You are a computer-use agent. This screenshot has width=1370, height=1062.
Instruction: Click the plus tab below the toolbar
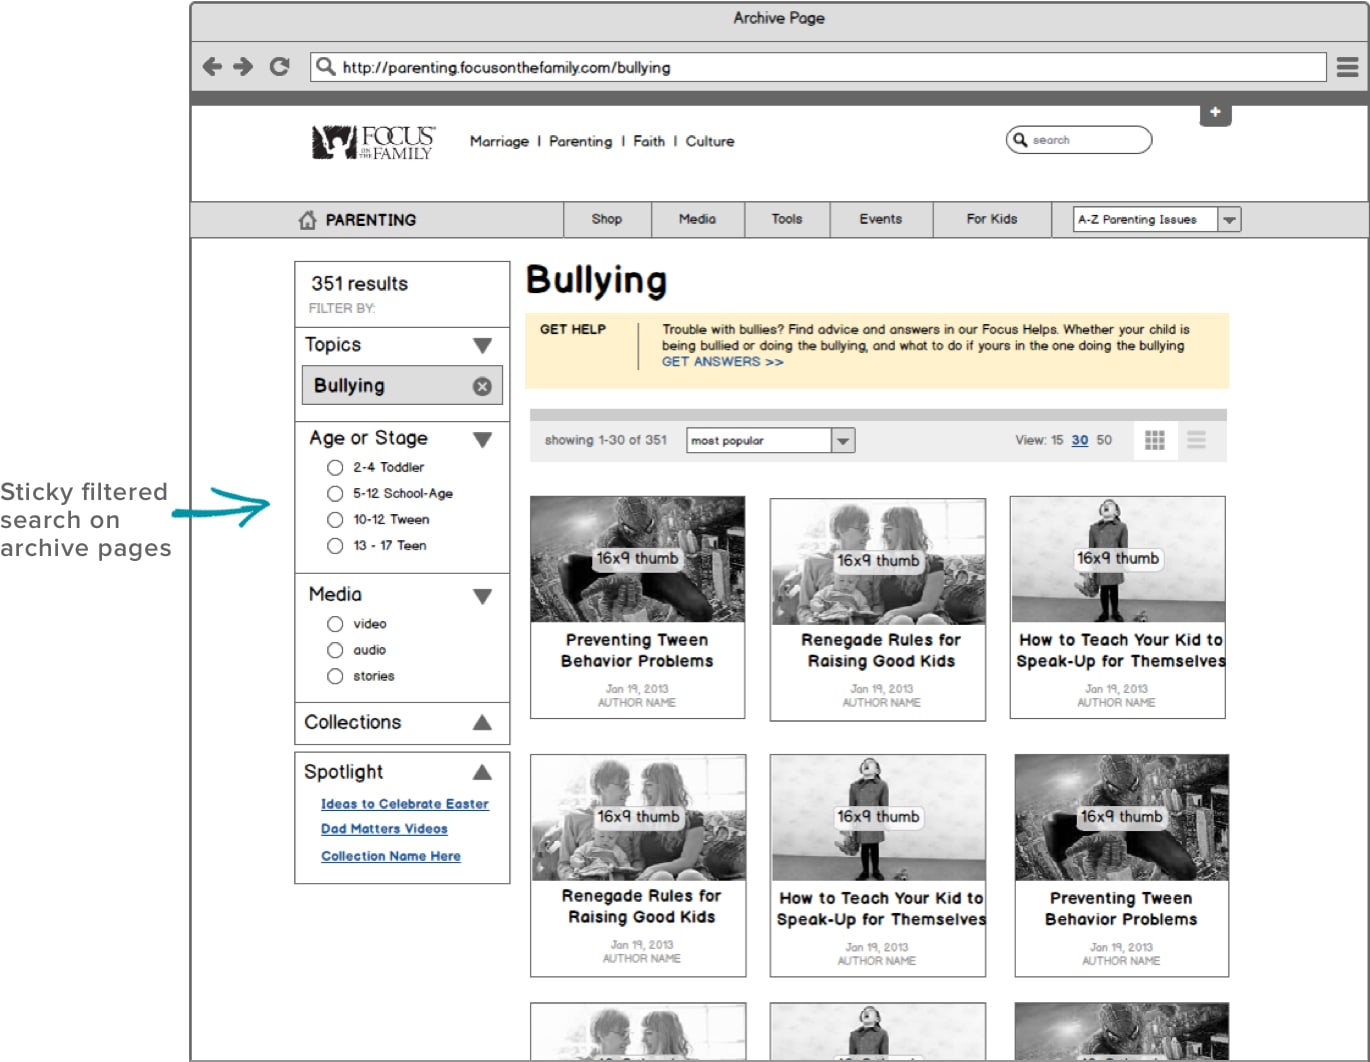point(1215,113)
